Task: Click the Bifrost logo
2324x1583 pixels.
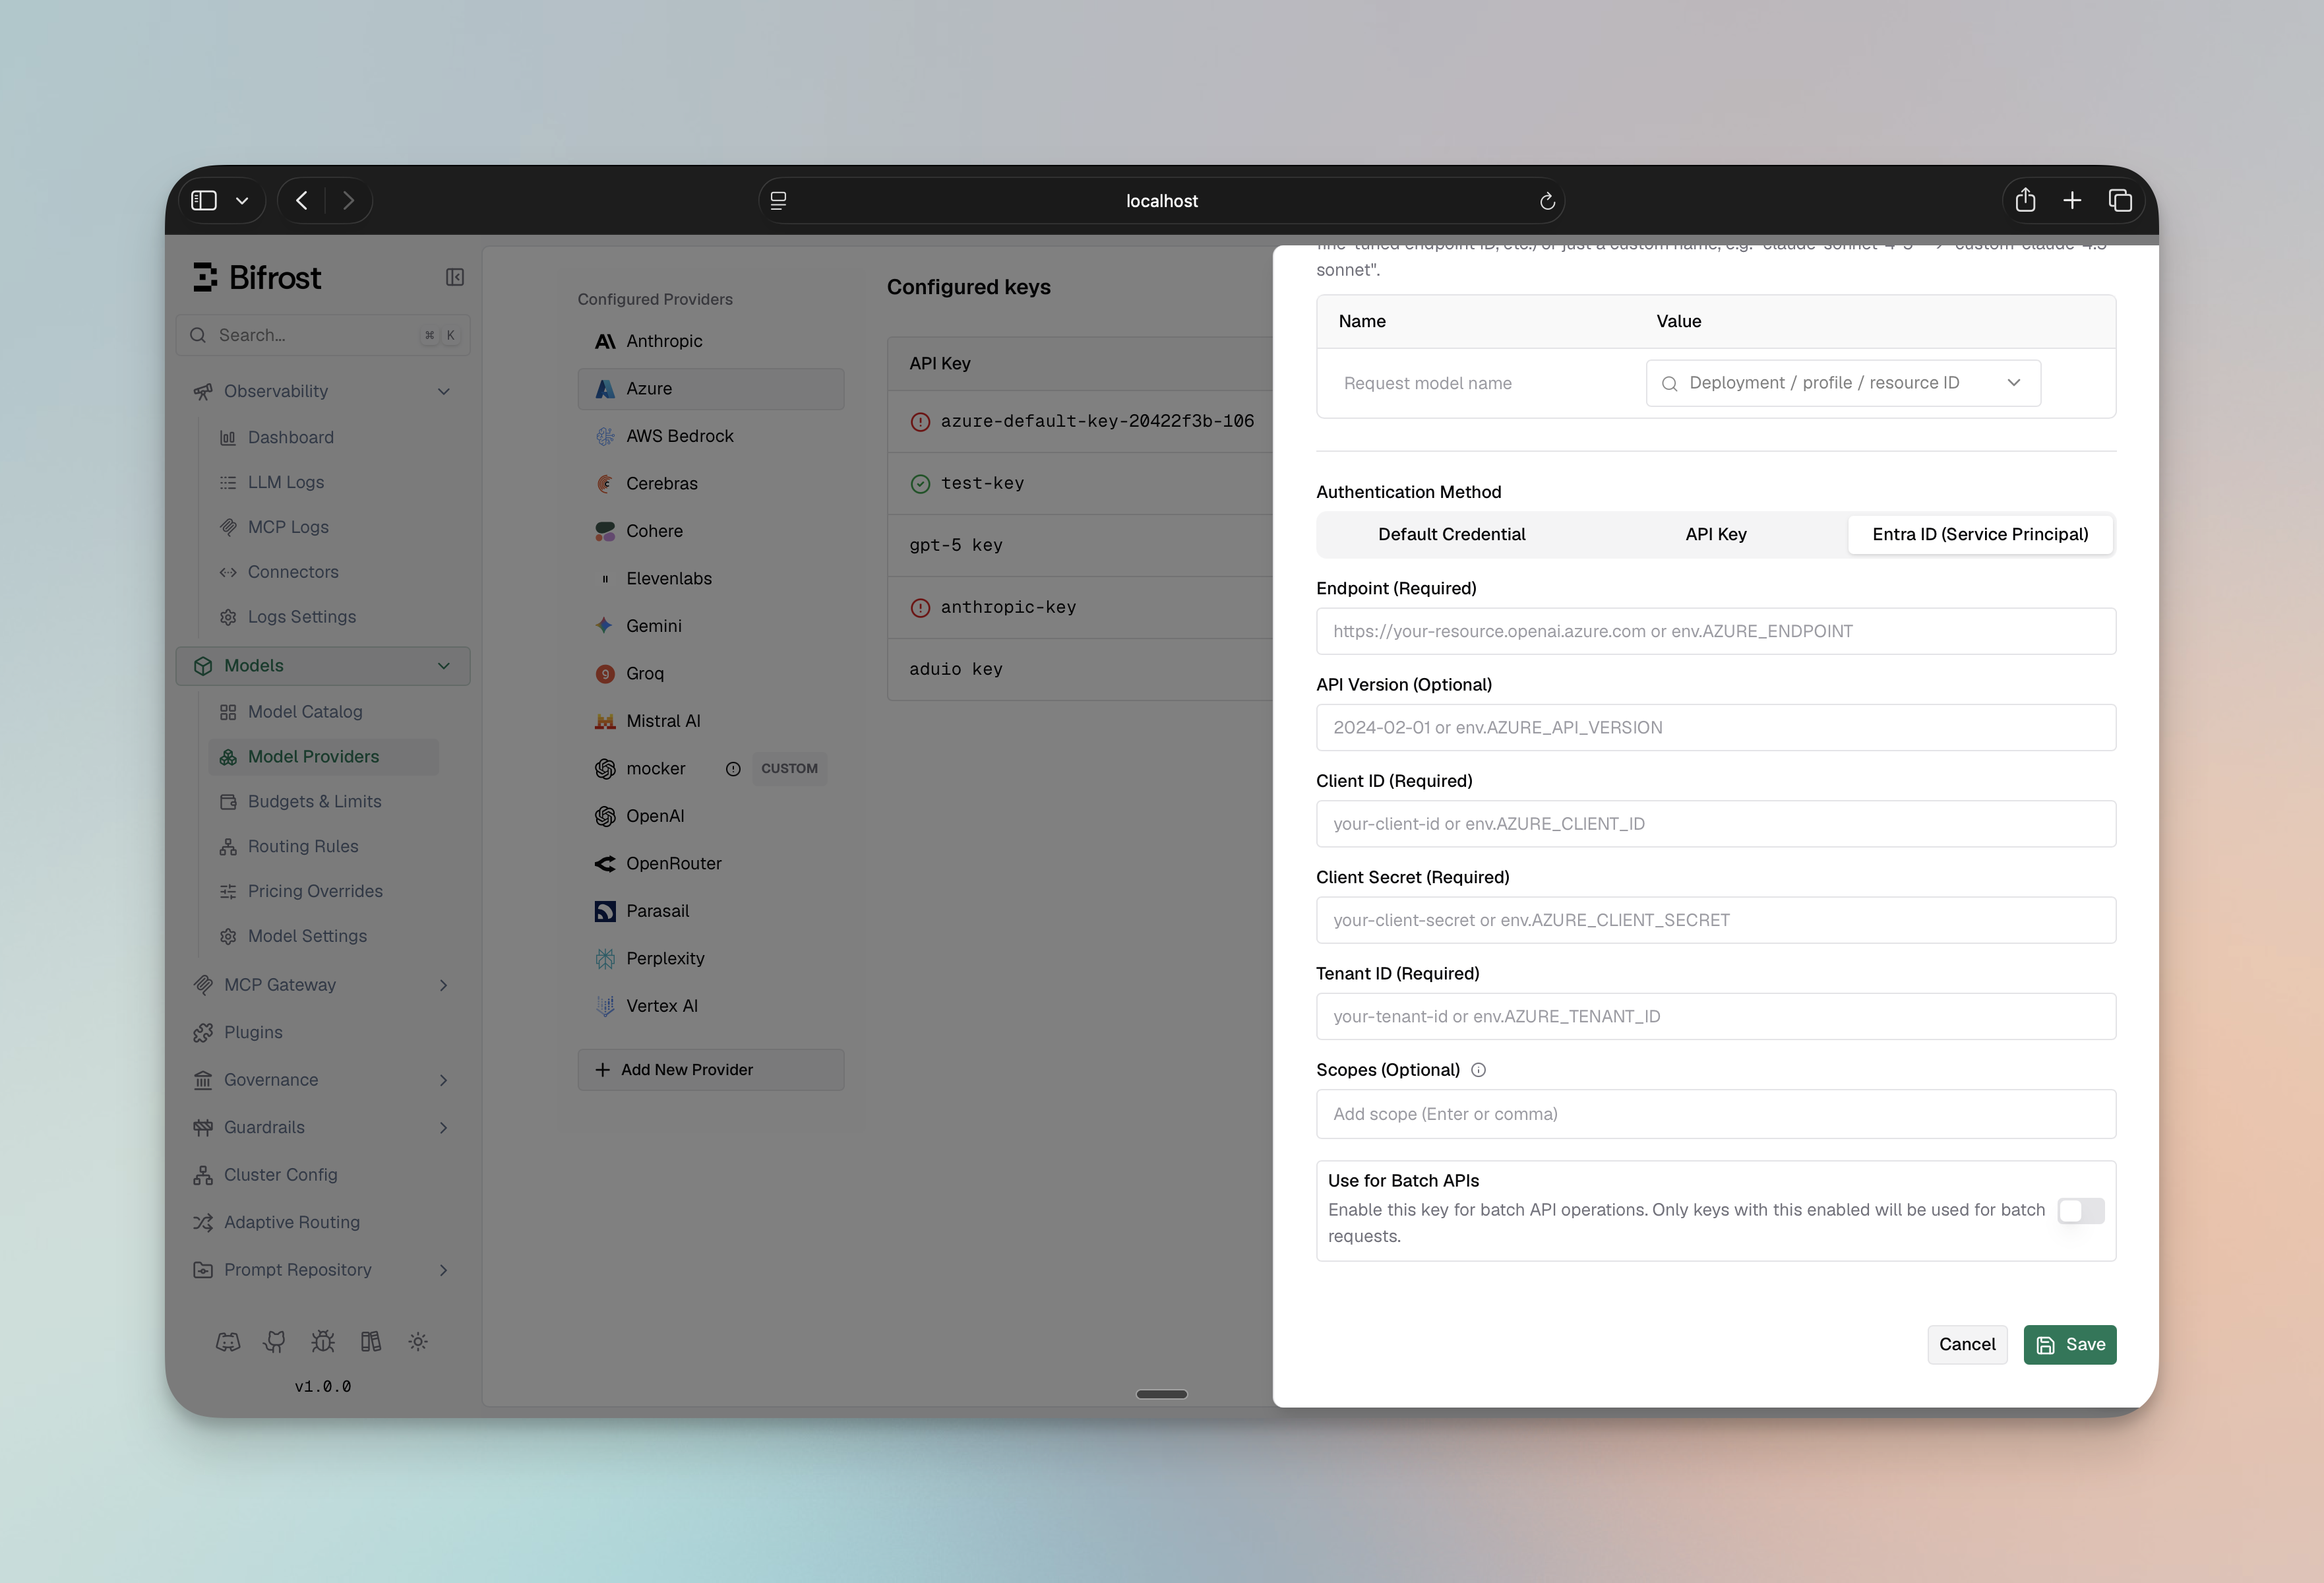Action: click(x=257, y=277)
